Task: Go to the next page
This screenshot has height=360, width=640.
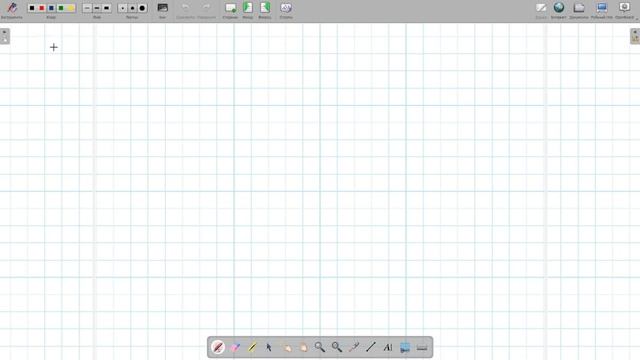Action: click(265, 7)
